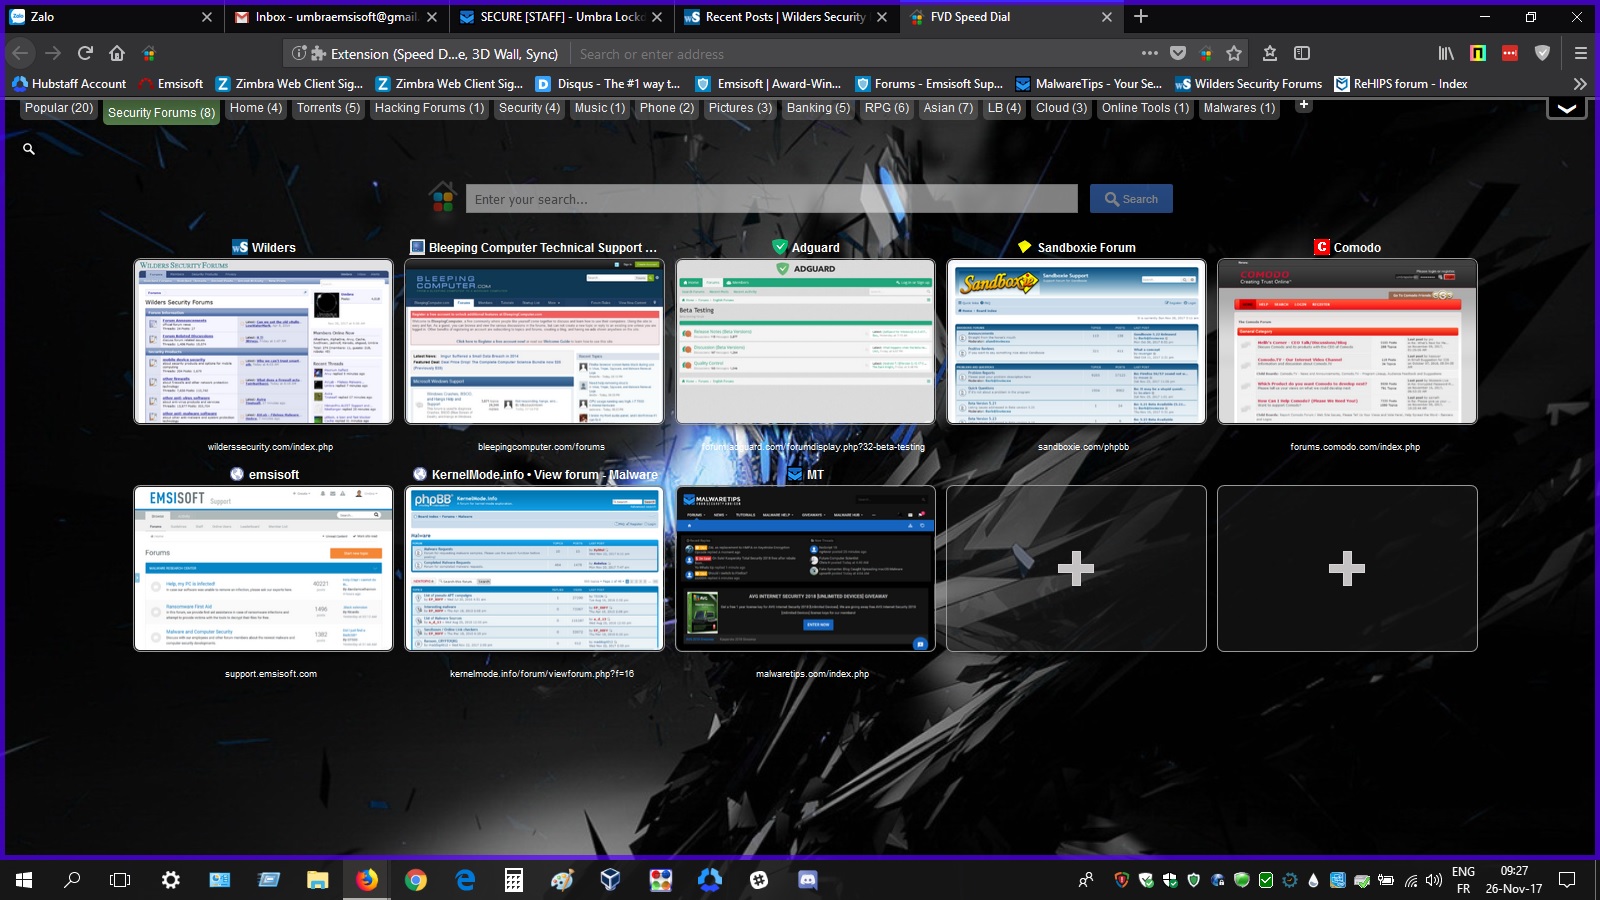Show more bookmarks with the overflow chevron

tap(1580, 84)
